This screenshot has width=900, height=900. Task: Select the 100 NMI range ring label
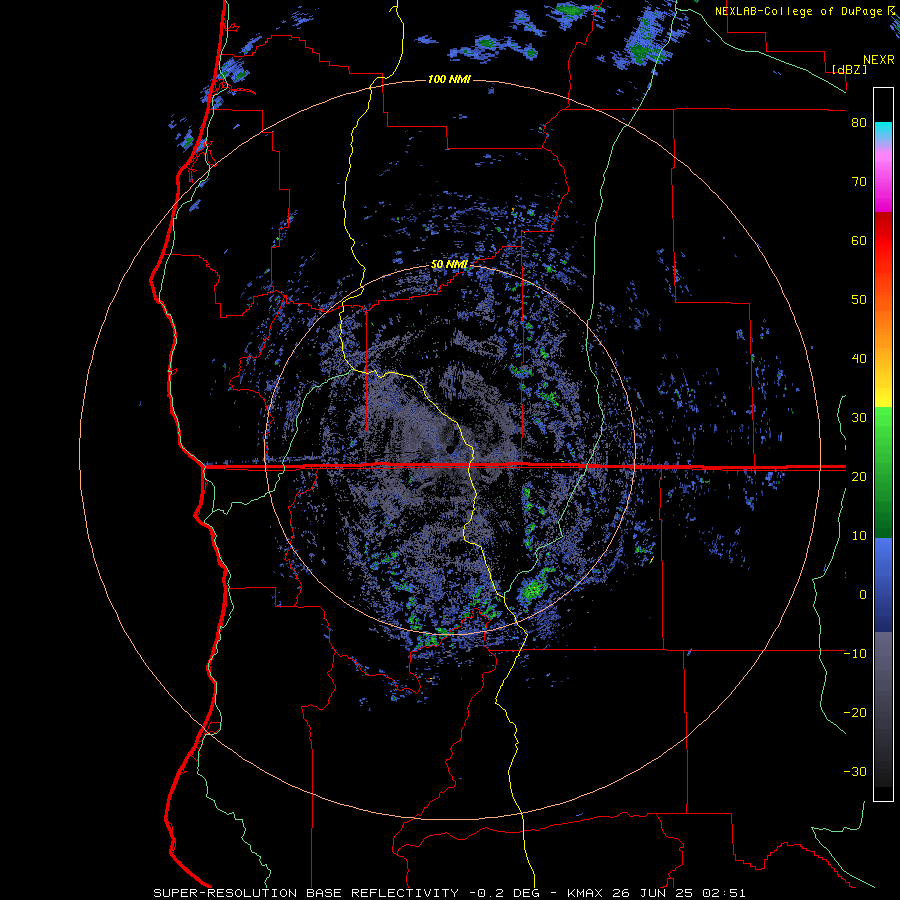449,79
